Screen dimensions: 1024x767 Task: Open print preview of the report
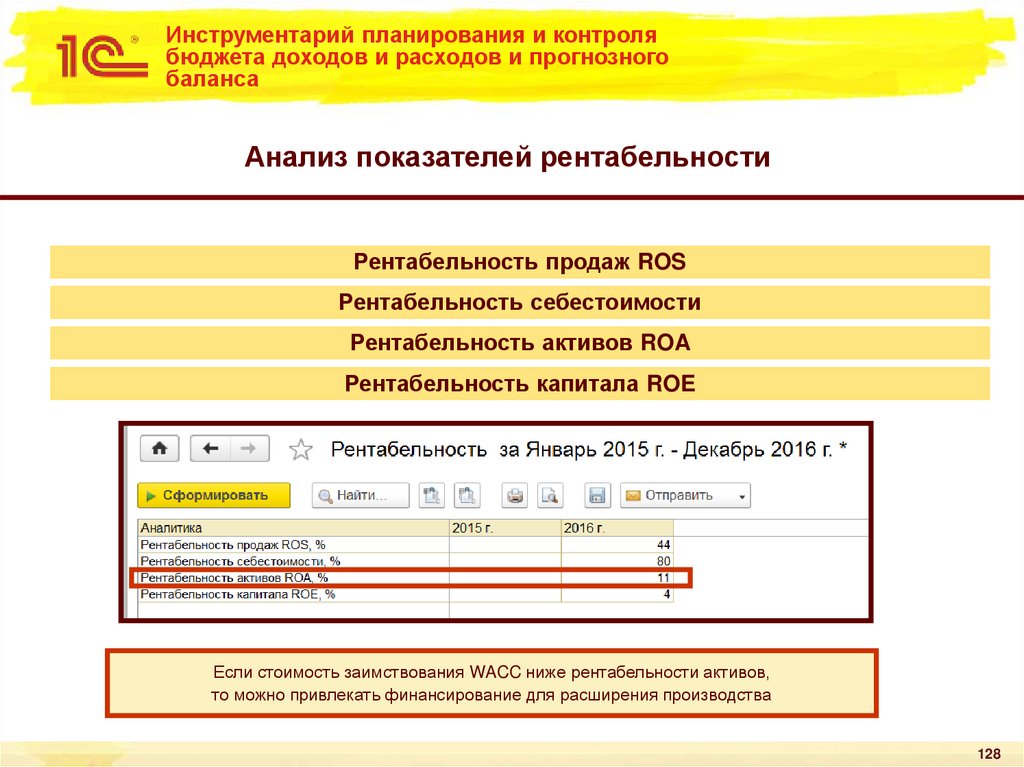coord(551,494)
